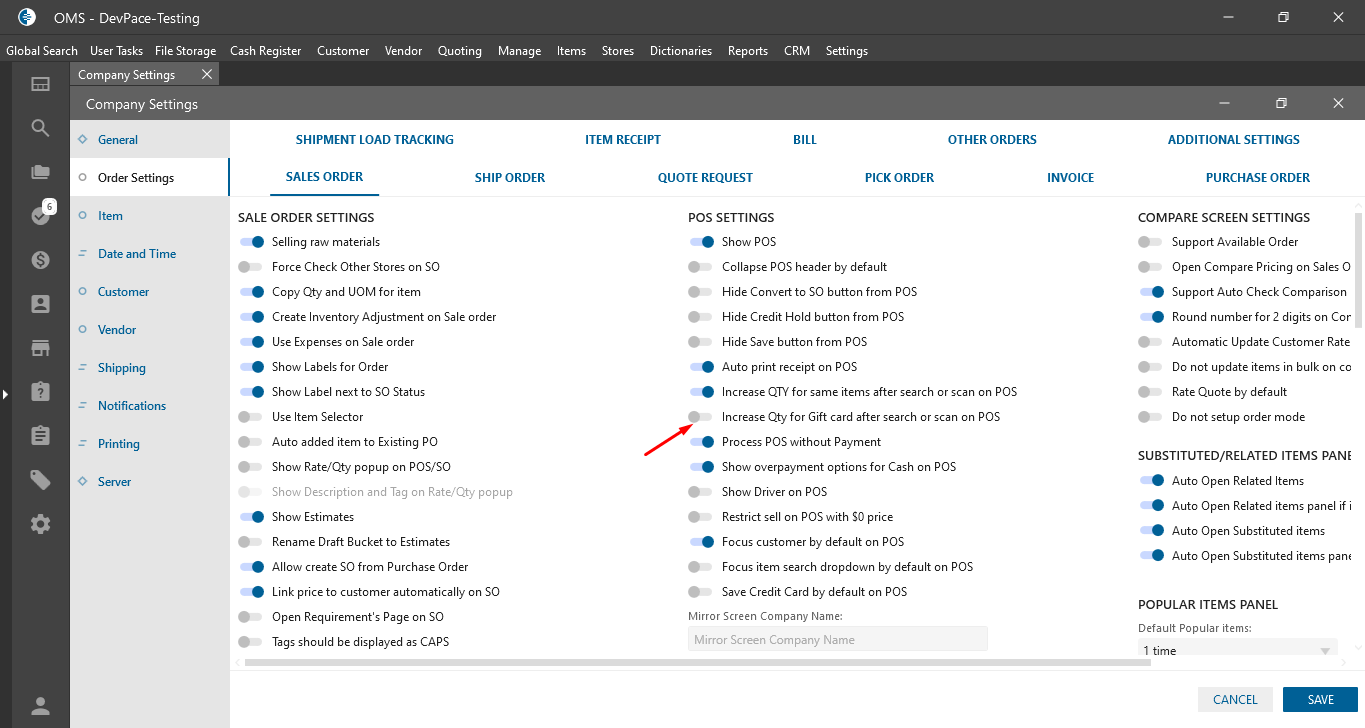Expand the collapsed left sidebar arrow
Screen dimensions: 1365x728
click(5, 394)
